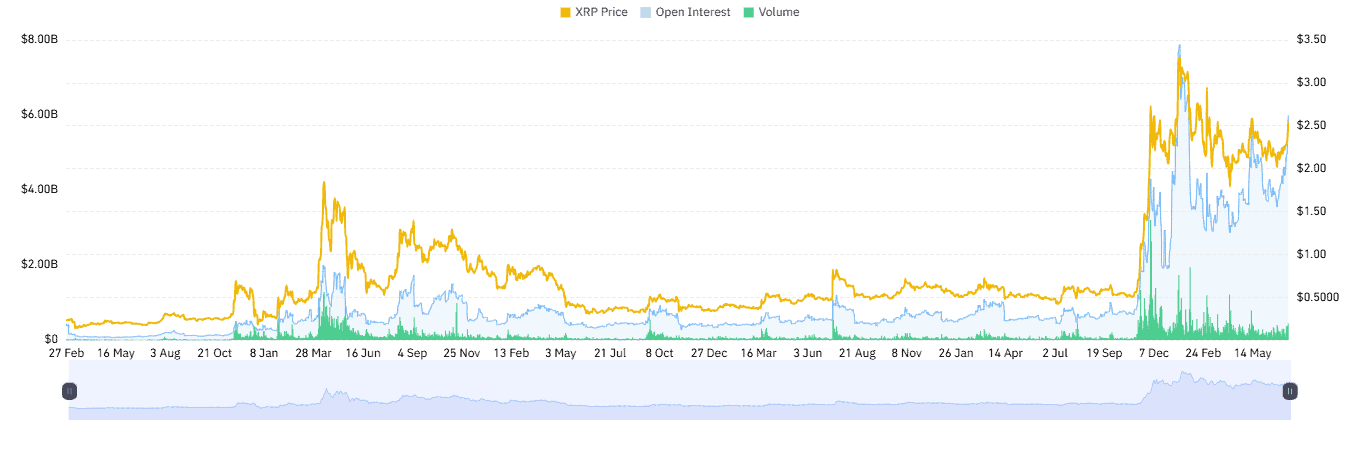Screen dimensions: 1360x450
Task: Click the $8.00B left axis label
Action: (x=40, y=39)
